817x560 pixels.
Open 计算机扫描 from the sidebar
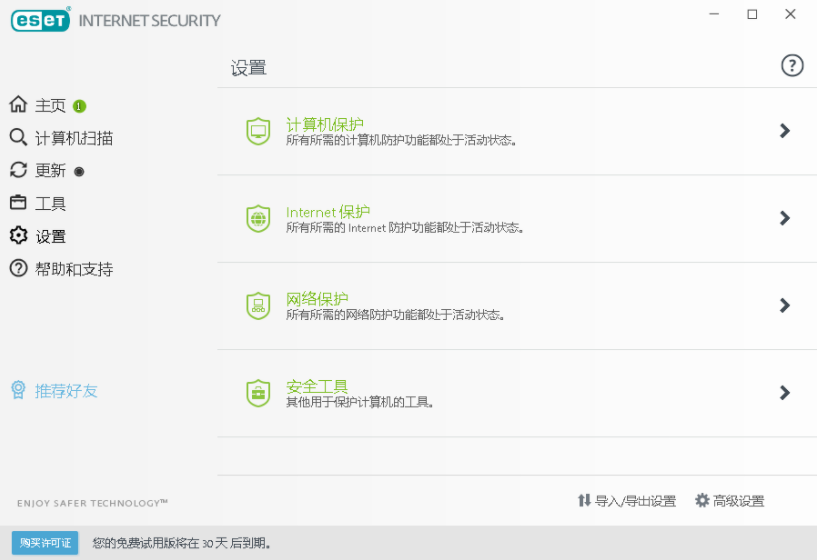(x=73, y=138)
